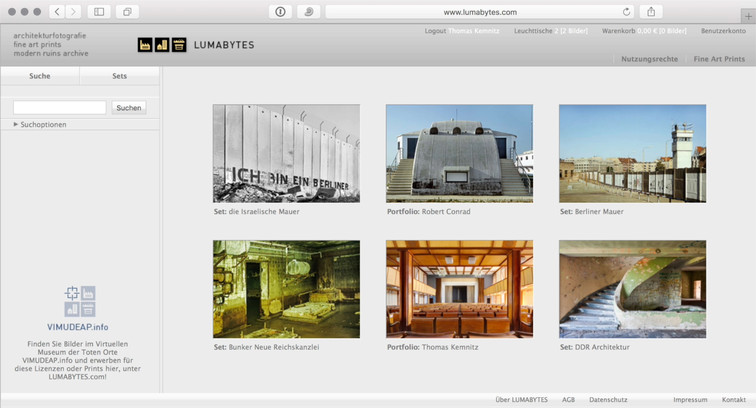The width and height of the screenshot is (756, 408).
Task: Show the Safari sidebar
Action: click(99, 12)
